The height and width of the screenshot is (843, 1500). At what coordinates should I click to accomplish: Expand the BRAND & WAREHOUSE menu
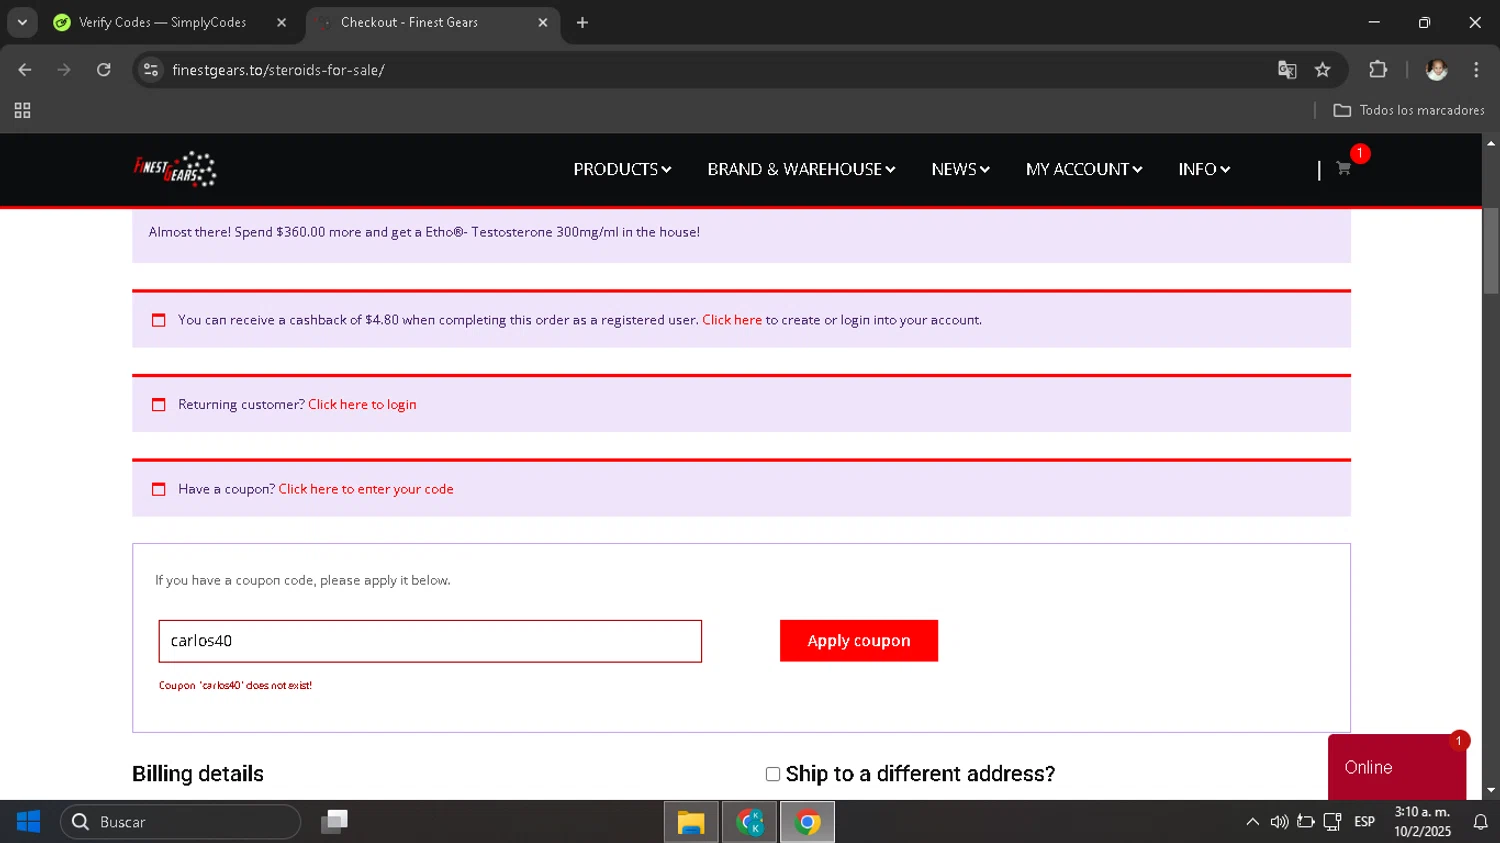(801, 169)
